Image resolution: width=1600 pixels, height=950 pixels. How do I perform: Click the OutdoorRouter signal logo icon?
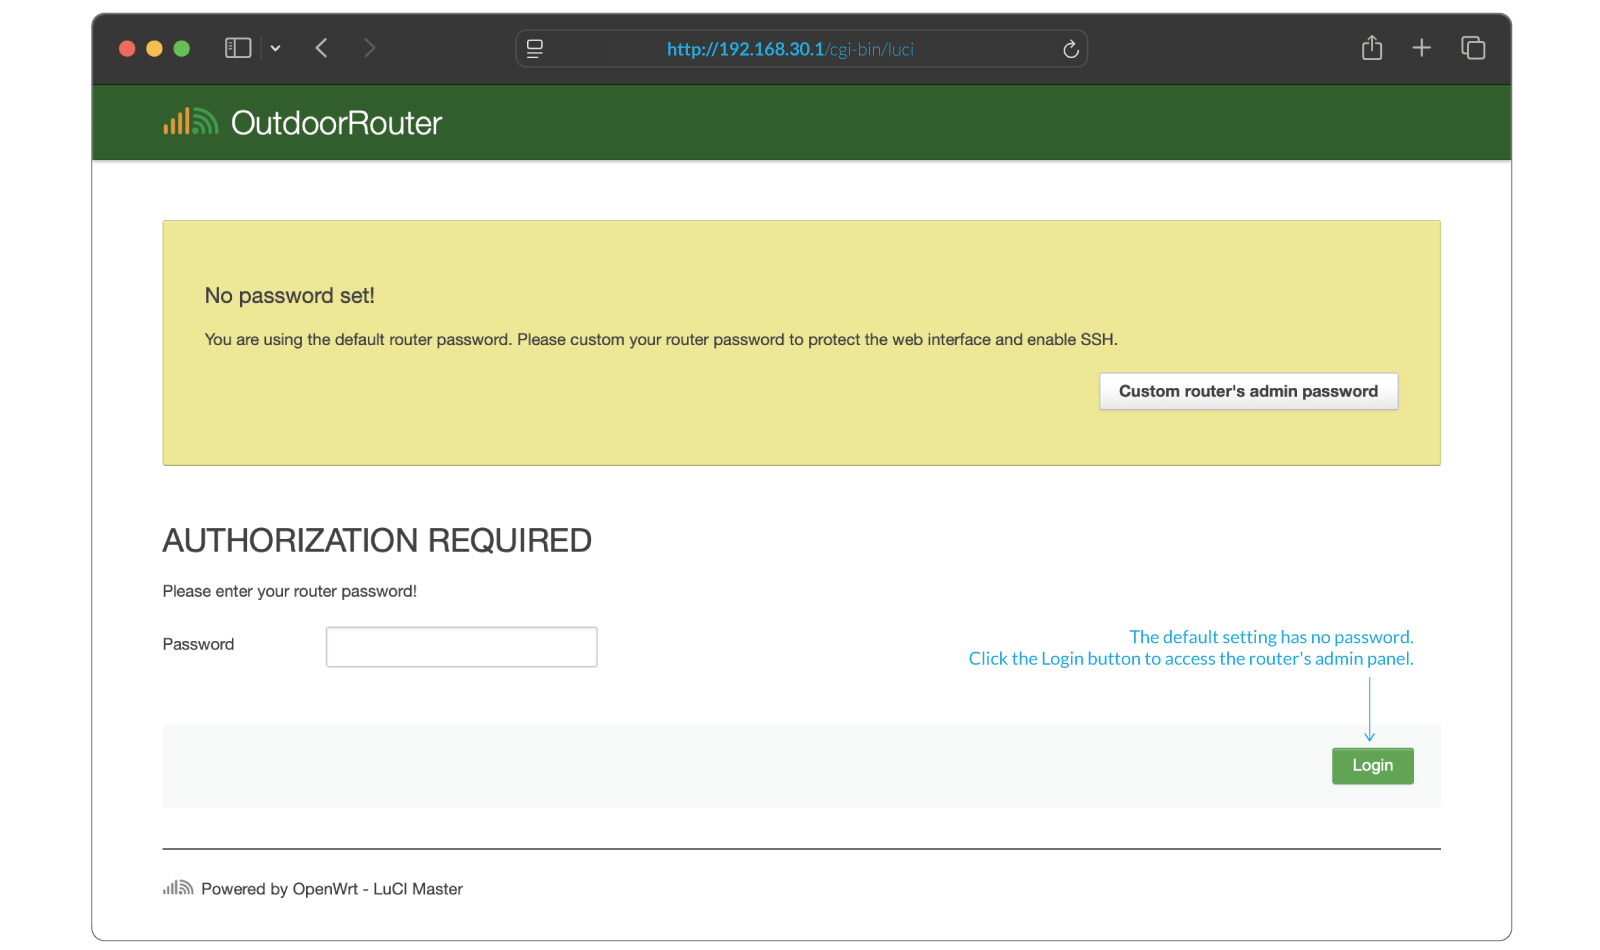click(190, 122)
